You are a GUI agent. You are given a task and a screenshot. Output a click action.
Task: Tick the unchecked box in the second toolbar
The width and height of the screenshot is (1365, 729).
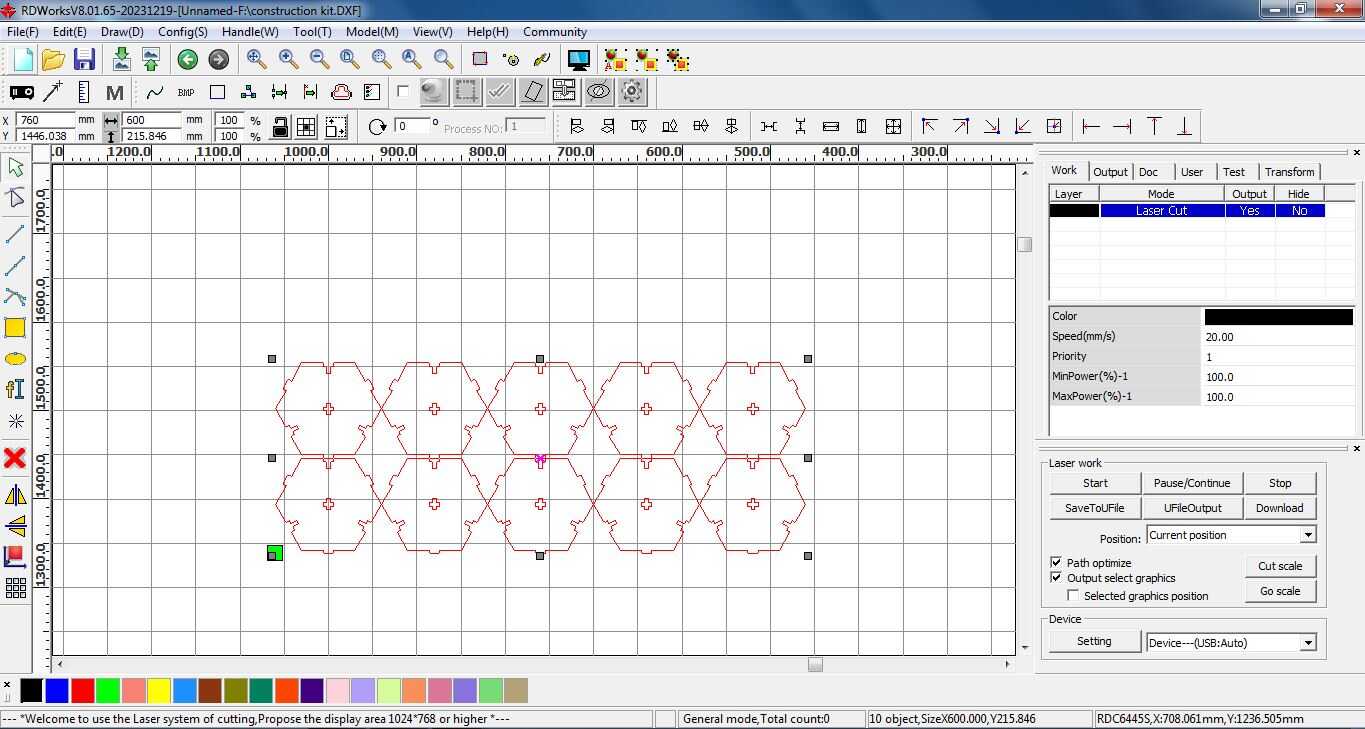coord(403,91)
